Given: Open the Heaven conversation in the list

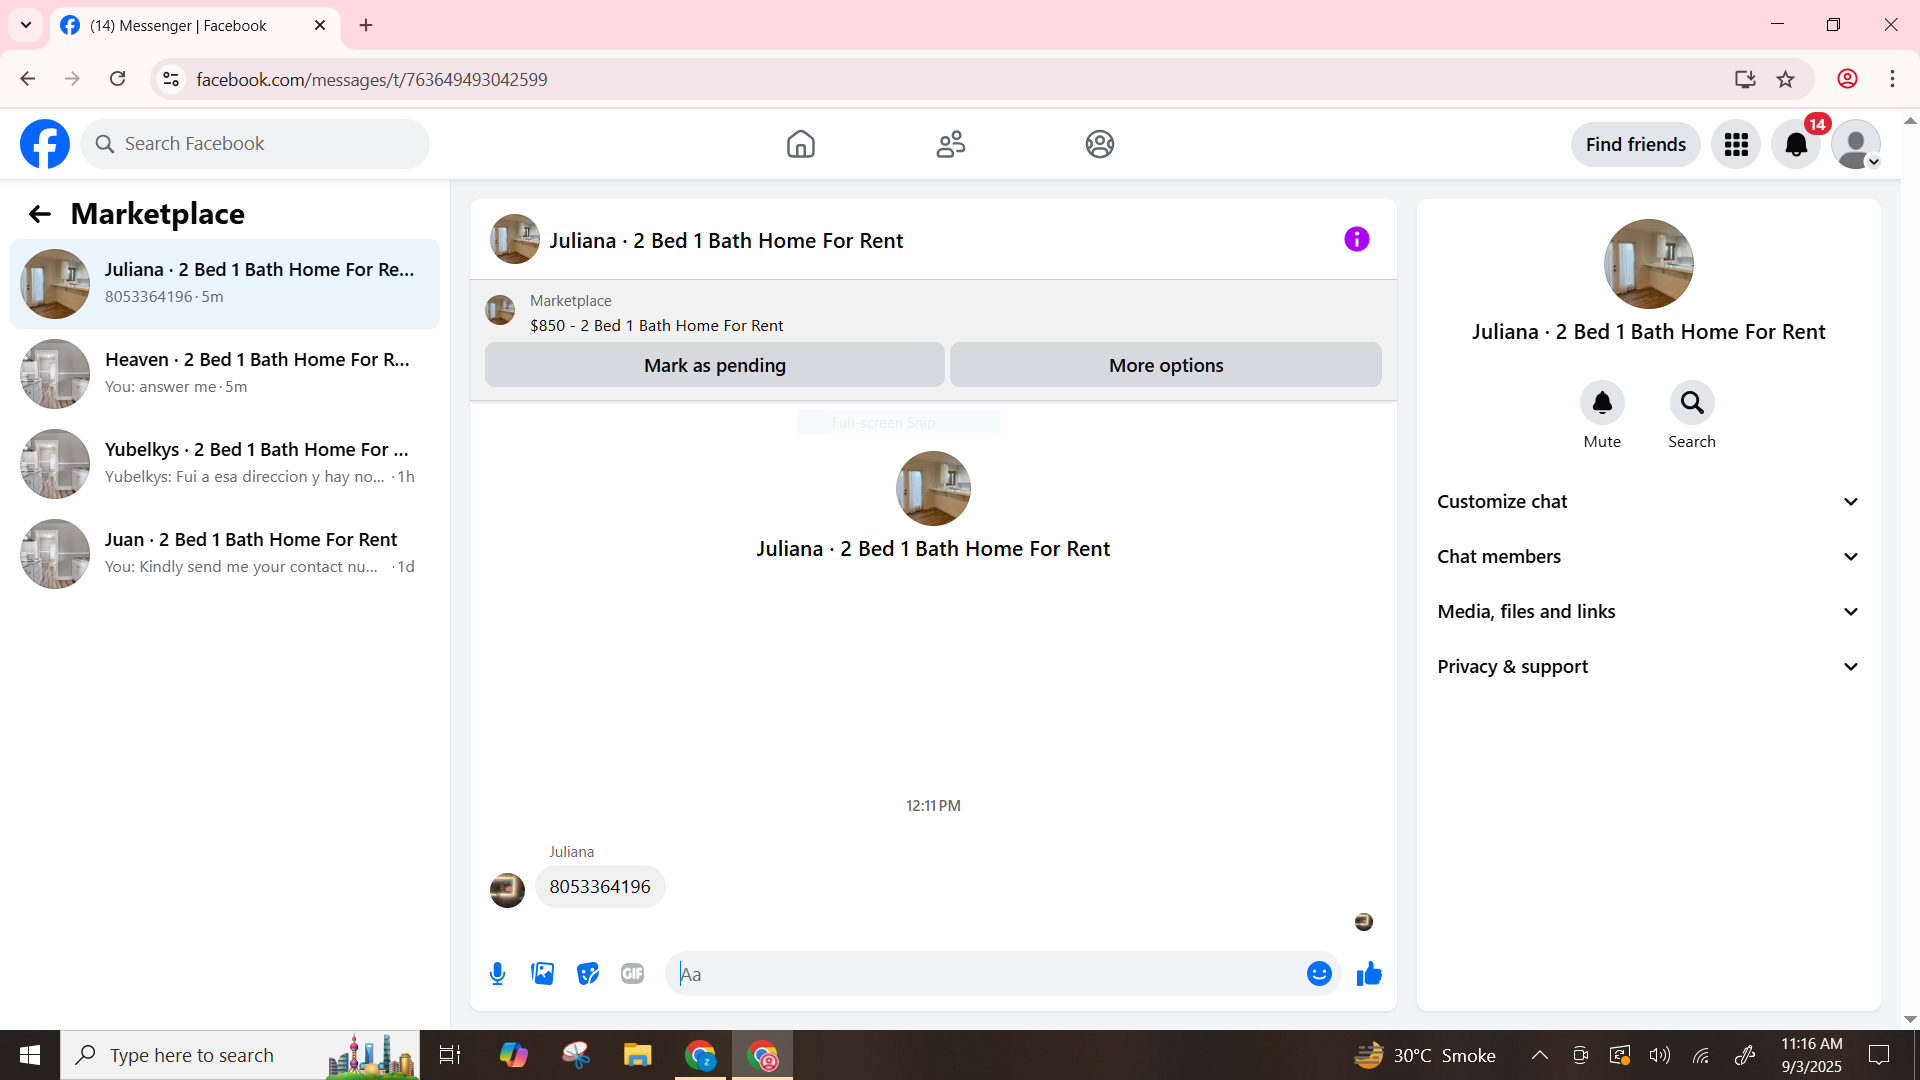Looking at the screenshot, I should (225, 374).
